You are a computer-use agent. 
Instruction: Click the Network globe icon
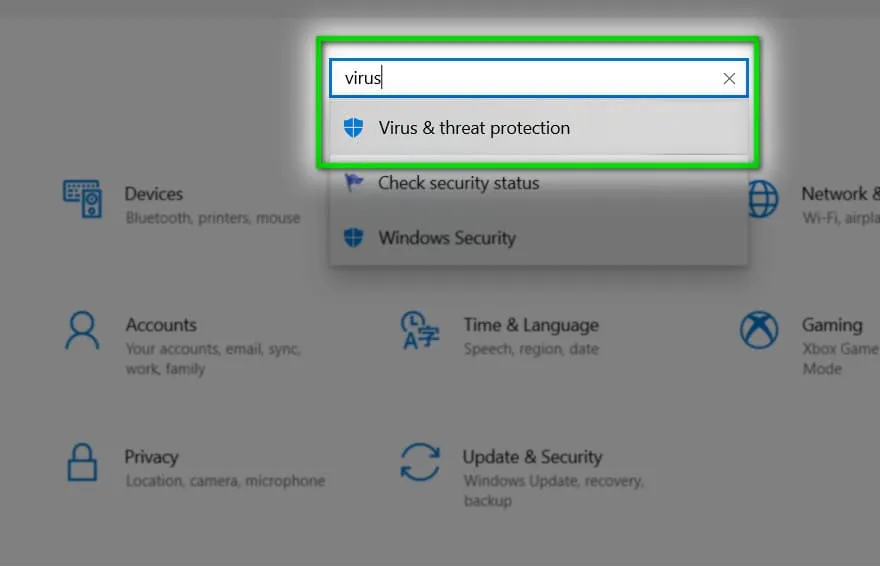coord(763,199)
